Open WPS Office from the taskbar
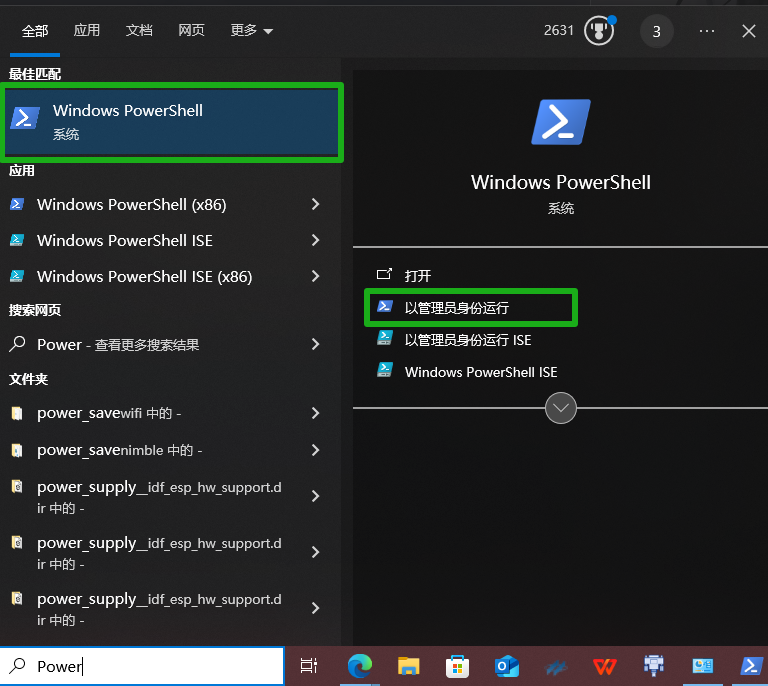The height and width of the screenshot is (686, 768). 604,667
